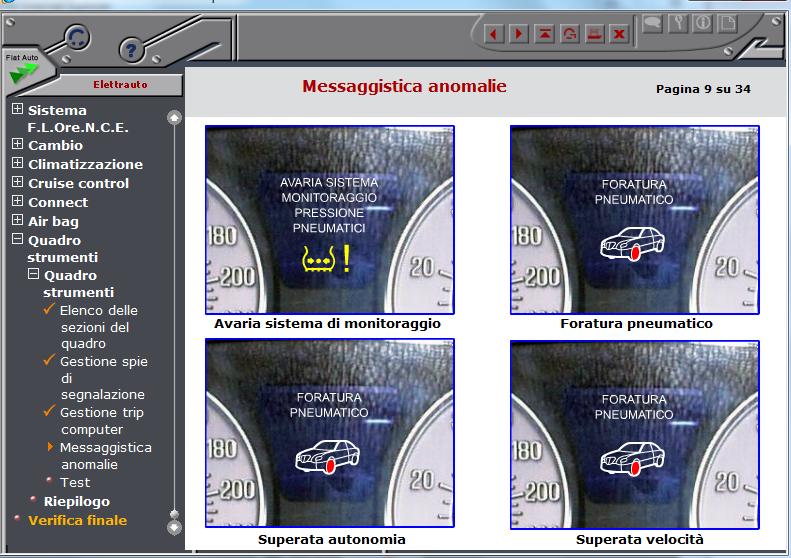Click the red reload icon
Screen dimensions: 791x558
[x=570, y=34]
